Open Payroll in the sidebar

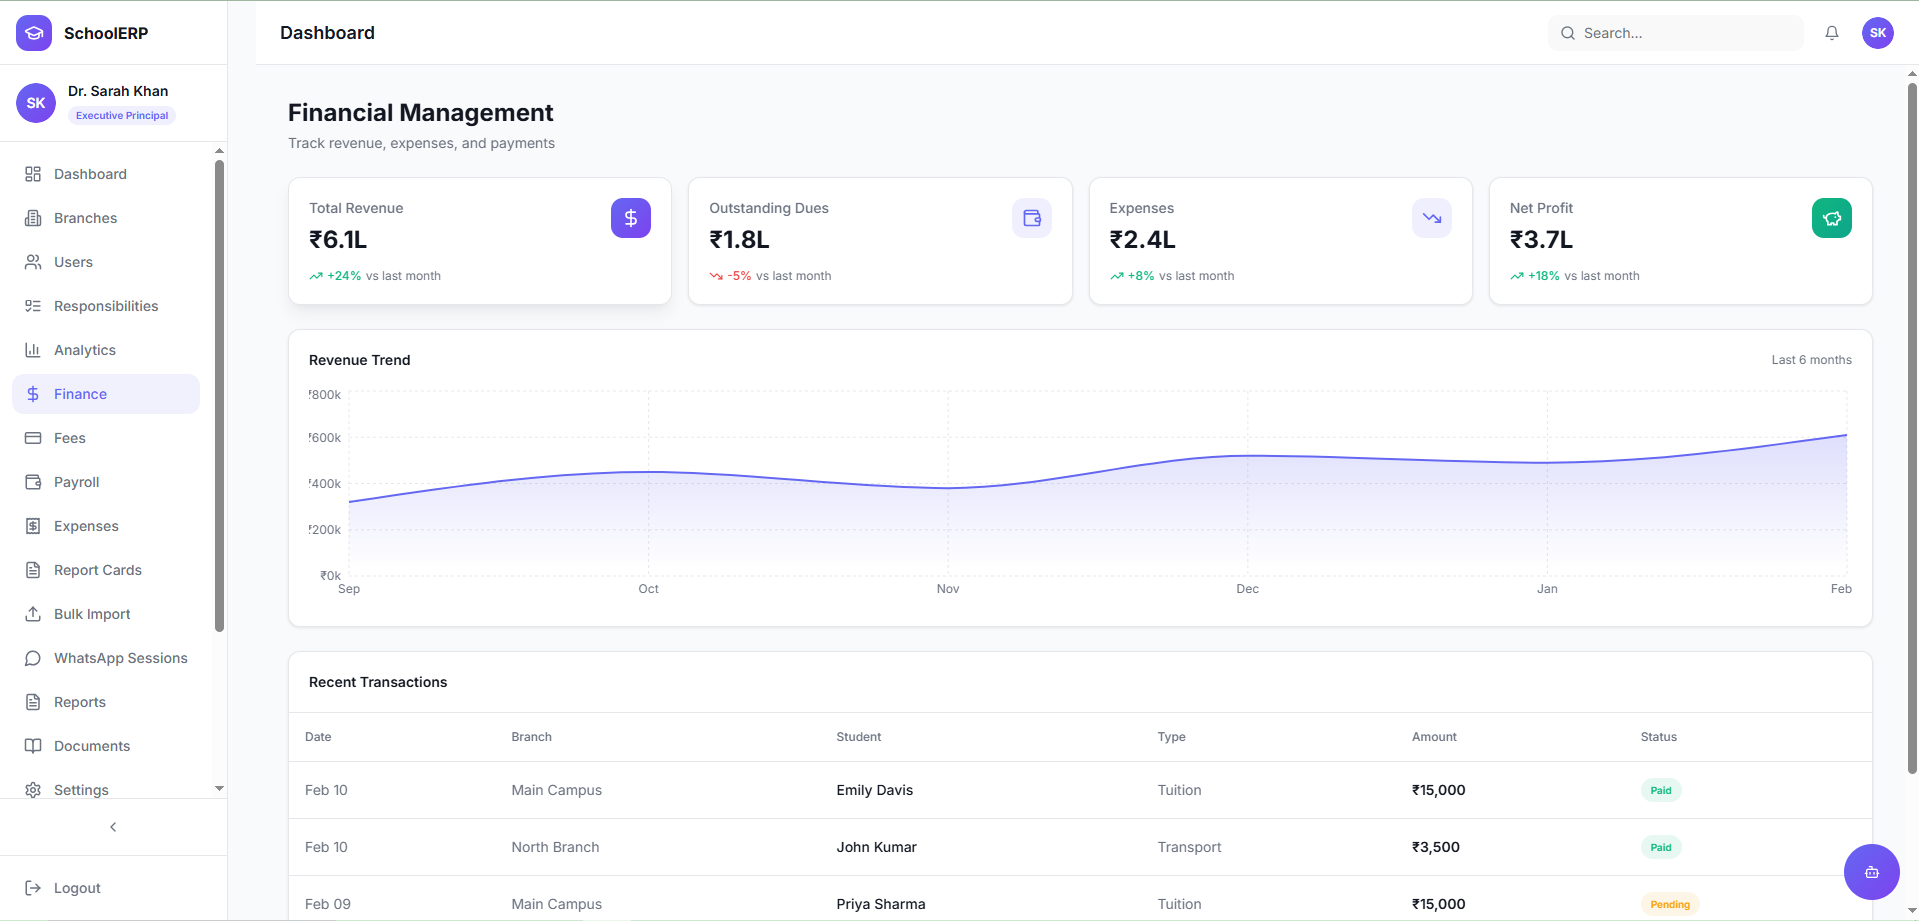click(106, 482)
